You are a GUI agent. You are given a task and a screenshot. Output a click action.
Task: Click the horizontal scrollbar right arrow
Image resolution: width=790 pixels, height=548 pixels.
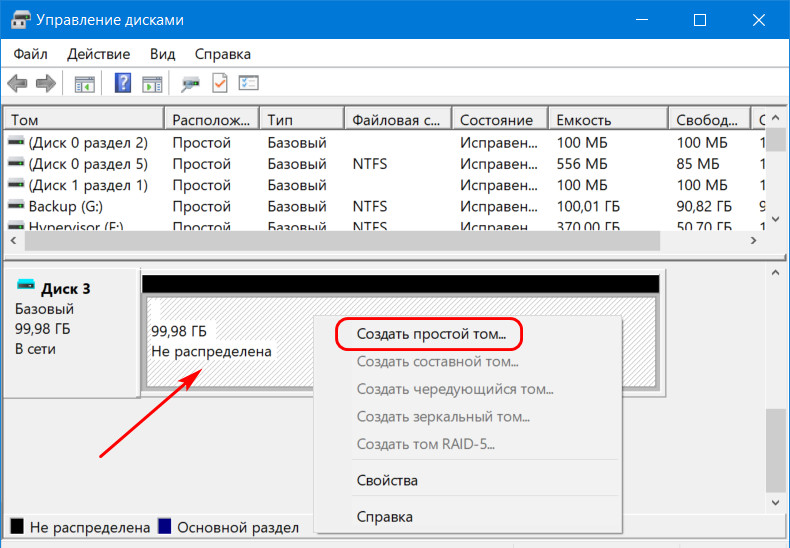(x=754, y=241)
